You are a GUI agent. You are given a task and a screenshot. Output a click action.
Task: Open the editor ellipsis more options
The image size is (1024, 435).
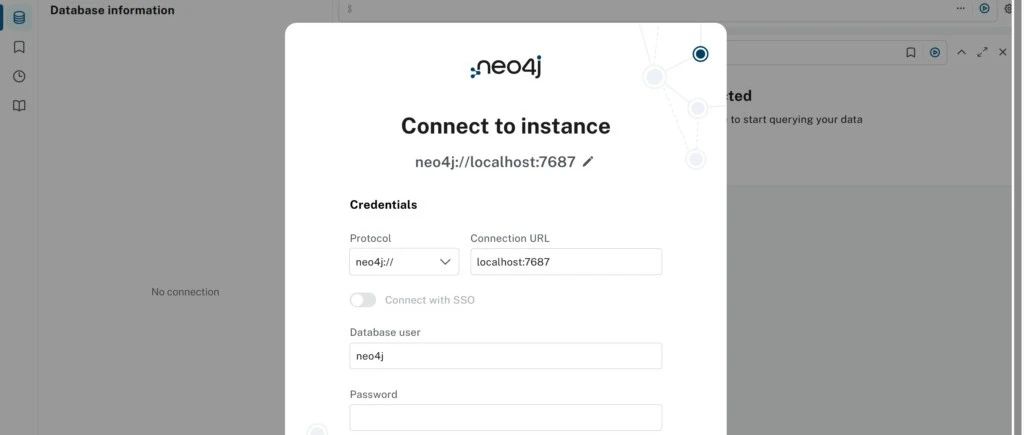point(960,8)
